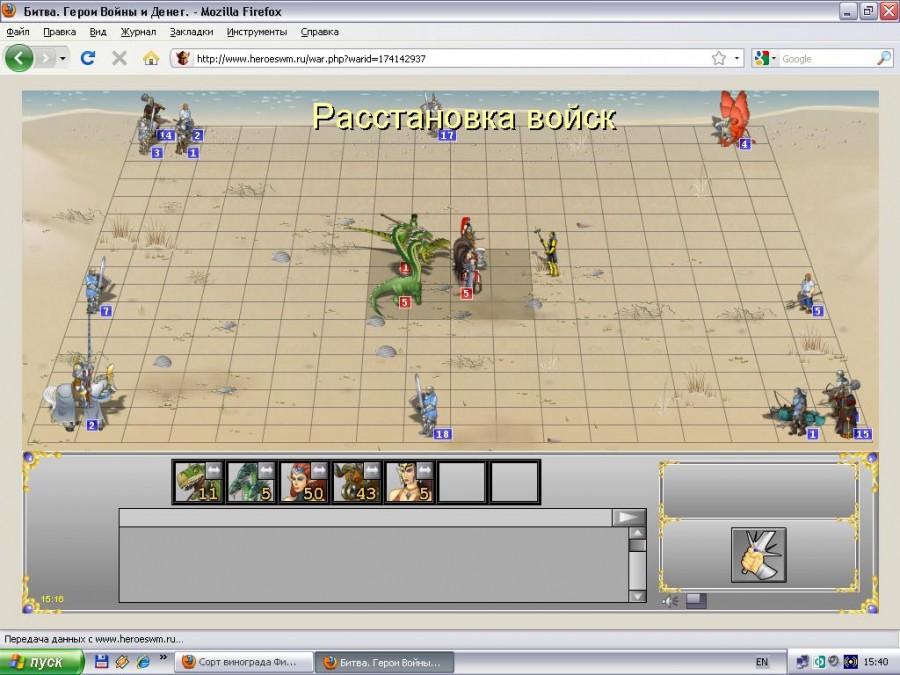Launch Internet Explorer from quick launch
The height and width of the screenshot is (675, 900).
(x=143, y=662)
